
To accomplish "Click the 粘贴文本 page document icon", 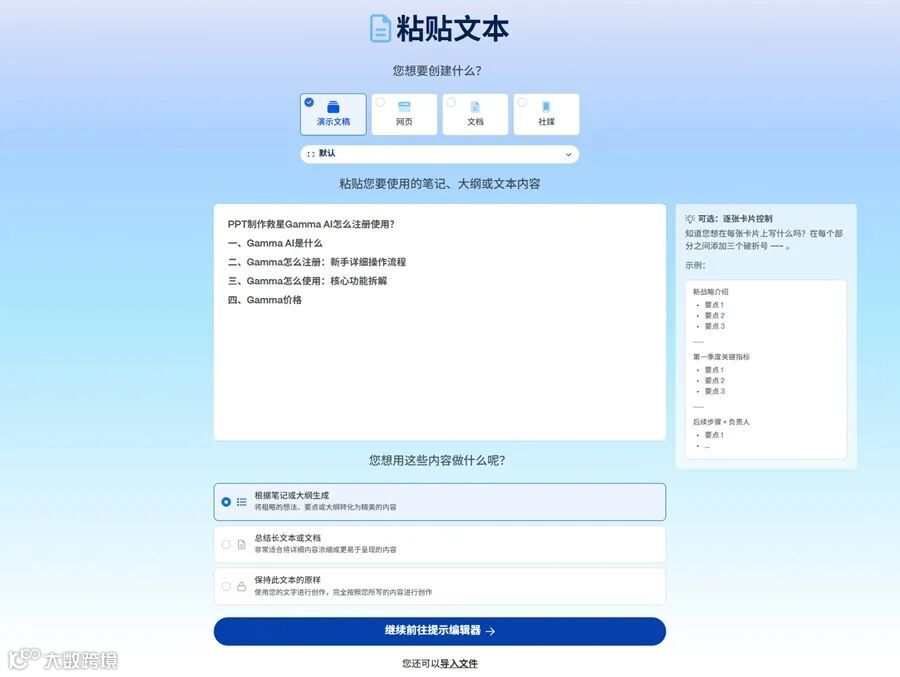I will pyautogui.click(x=380, y=28).
